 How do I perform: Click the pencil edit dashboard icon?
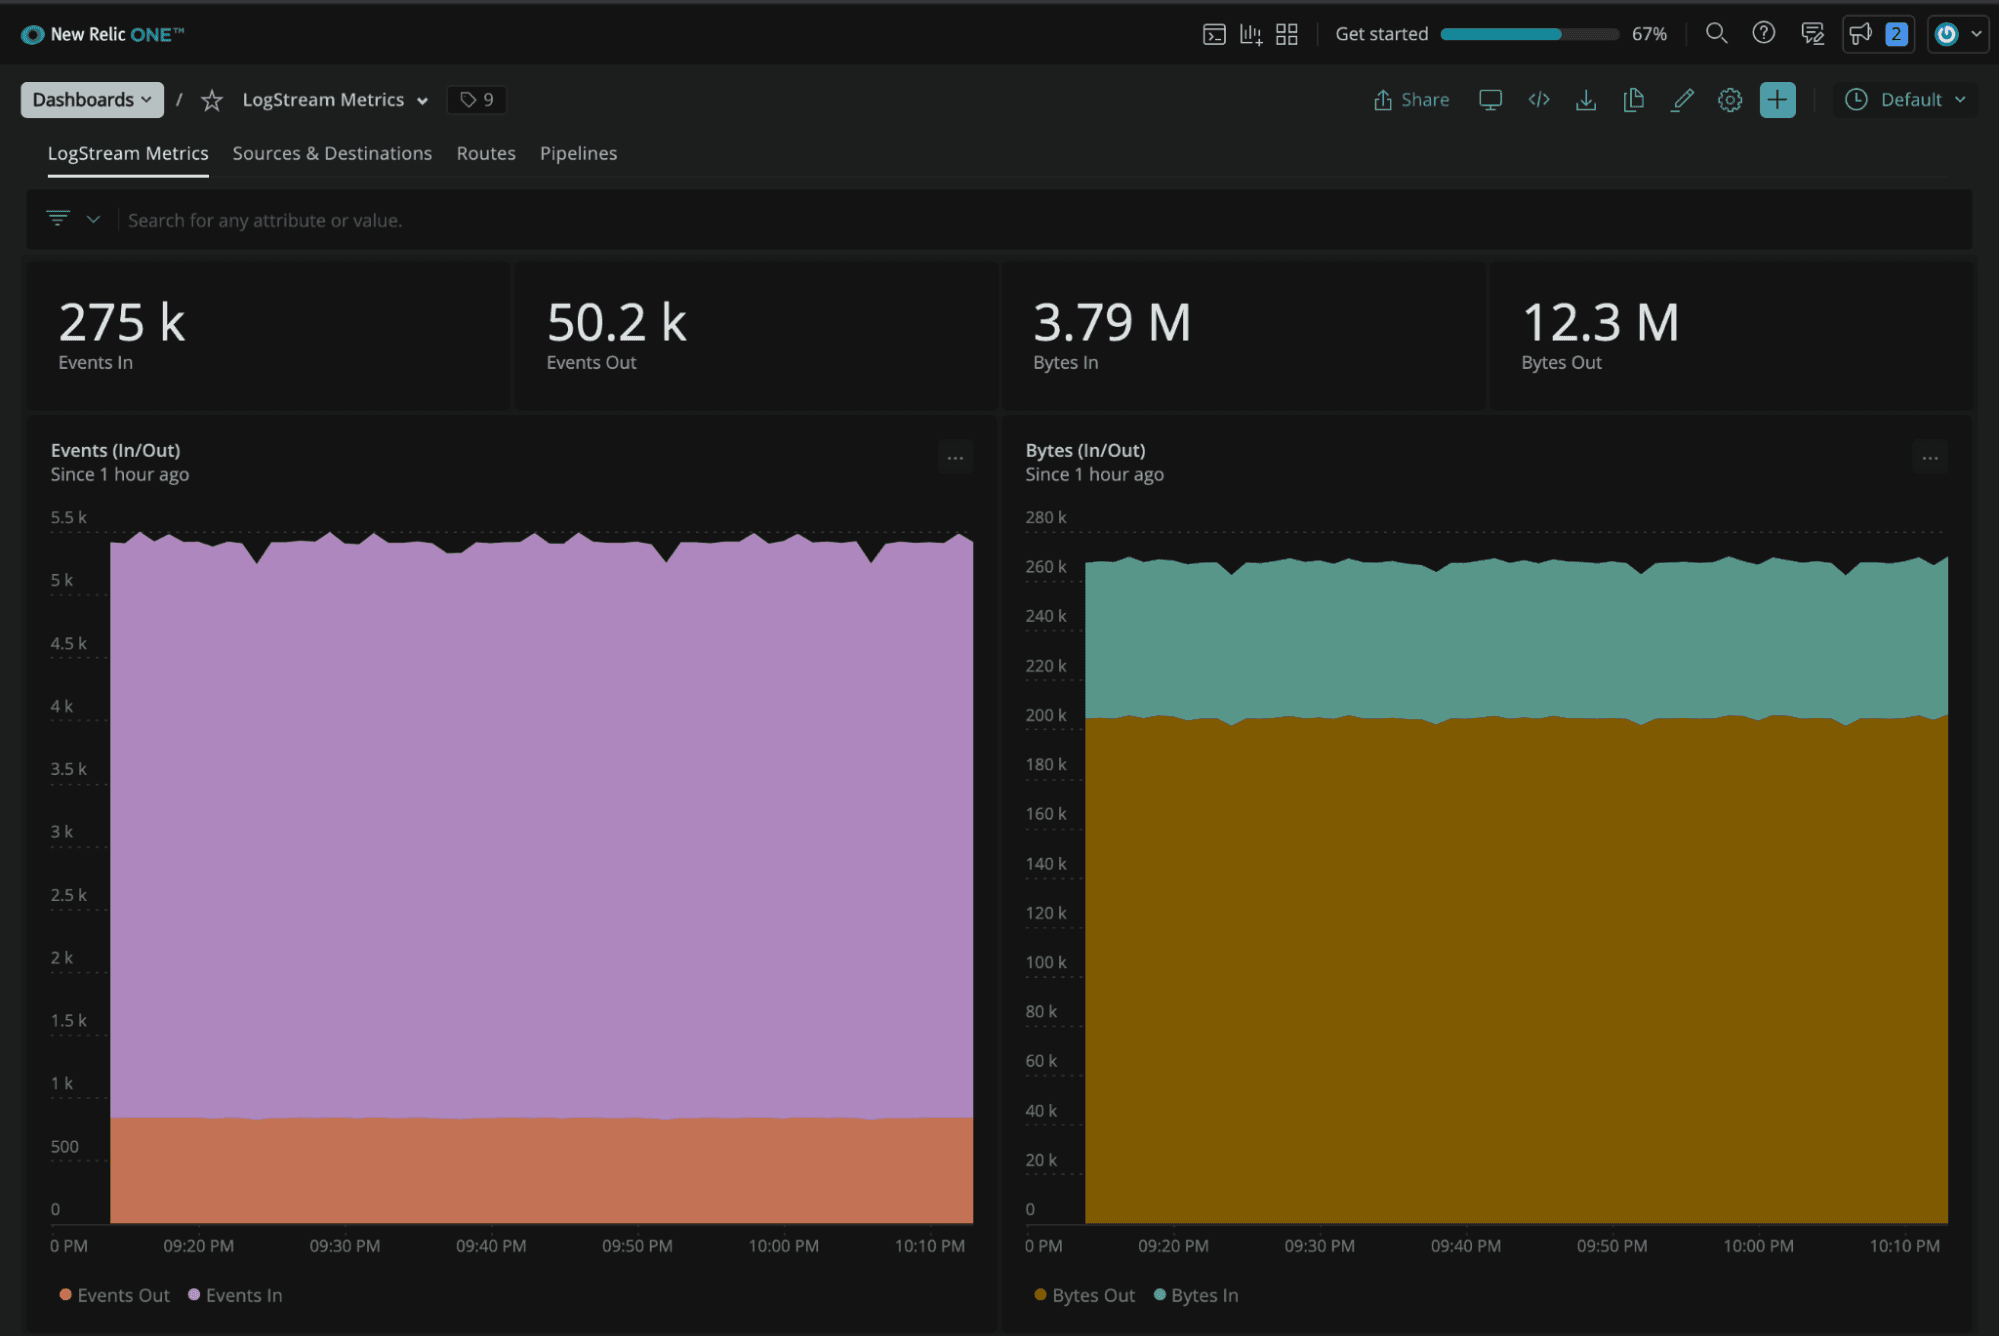point(1682,100)
